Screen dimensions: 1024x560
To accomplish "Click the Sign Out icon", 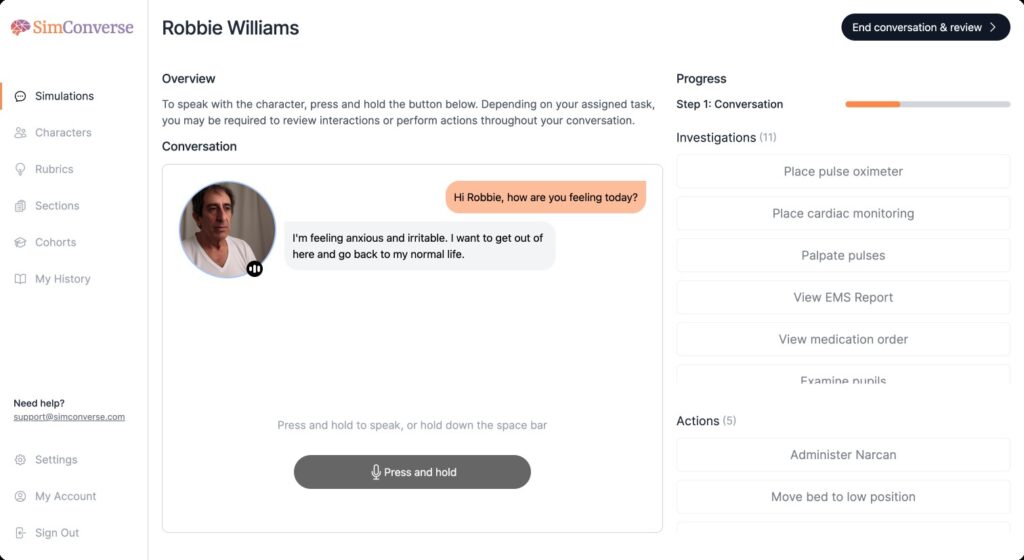I will [x=21, y=533].
